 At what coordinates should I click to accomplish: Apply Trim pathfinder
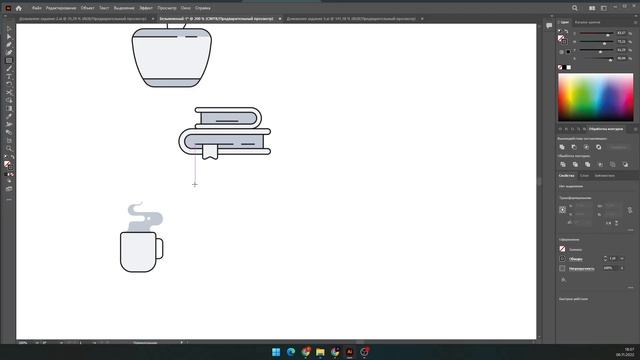click(575, 164)
